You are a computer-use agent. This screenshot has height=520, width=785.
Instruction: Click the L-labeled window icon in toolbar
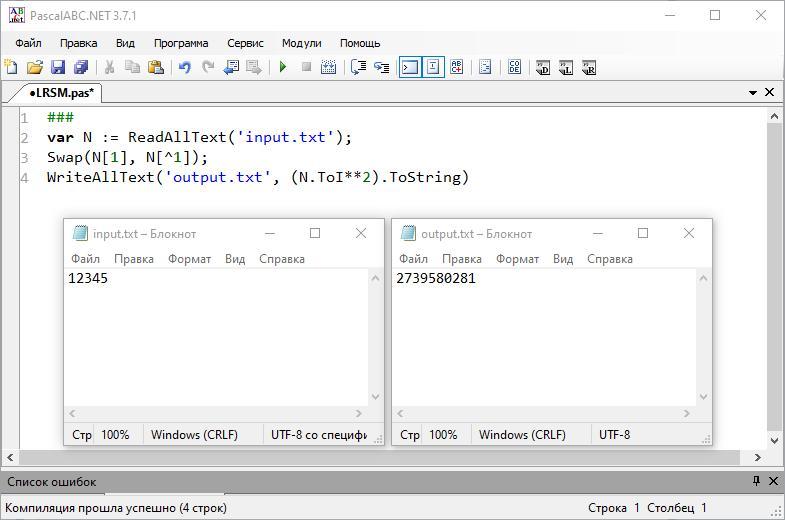(566, 68)
